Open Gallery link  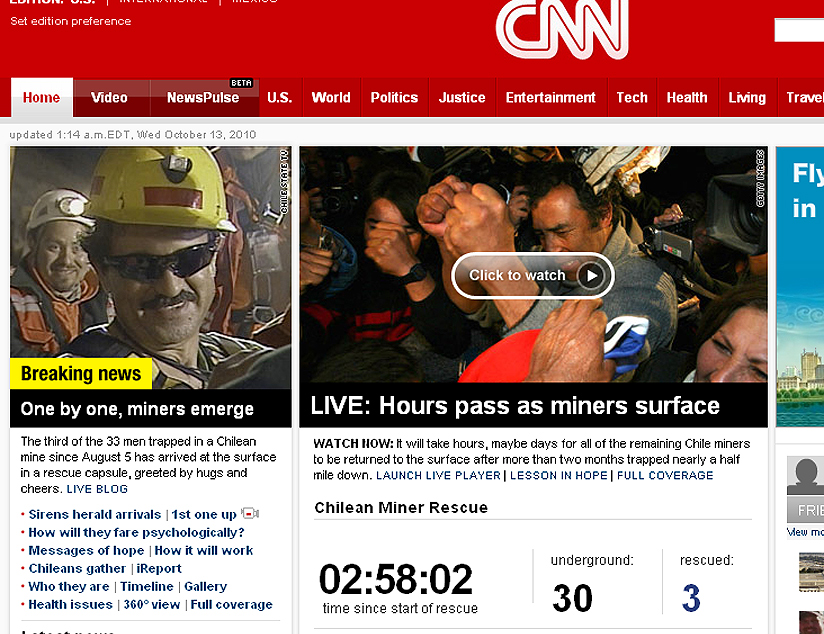205,586
